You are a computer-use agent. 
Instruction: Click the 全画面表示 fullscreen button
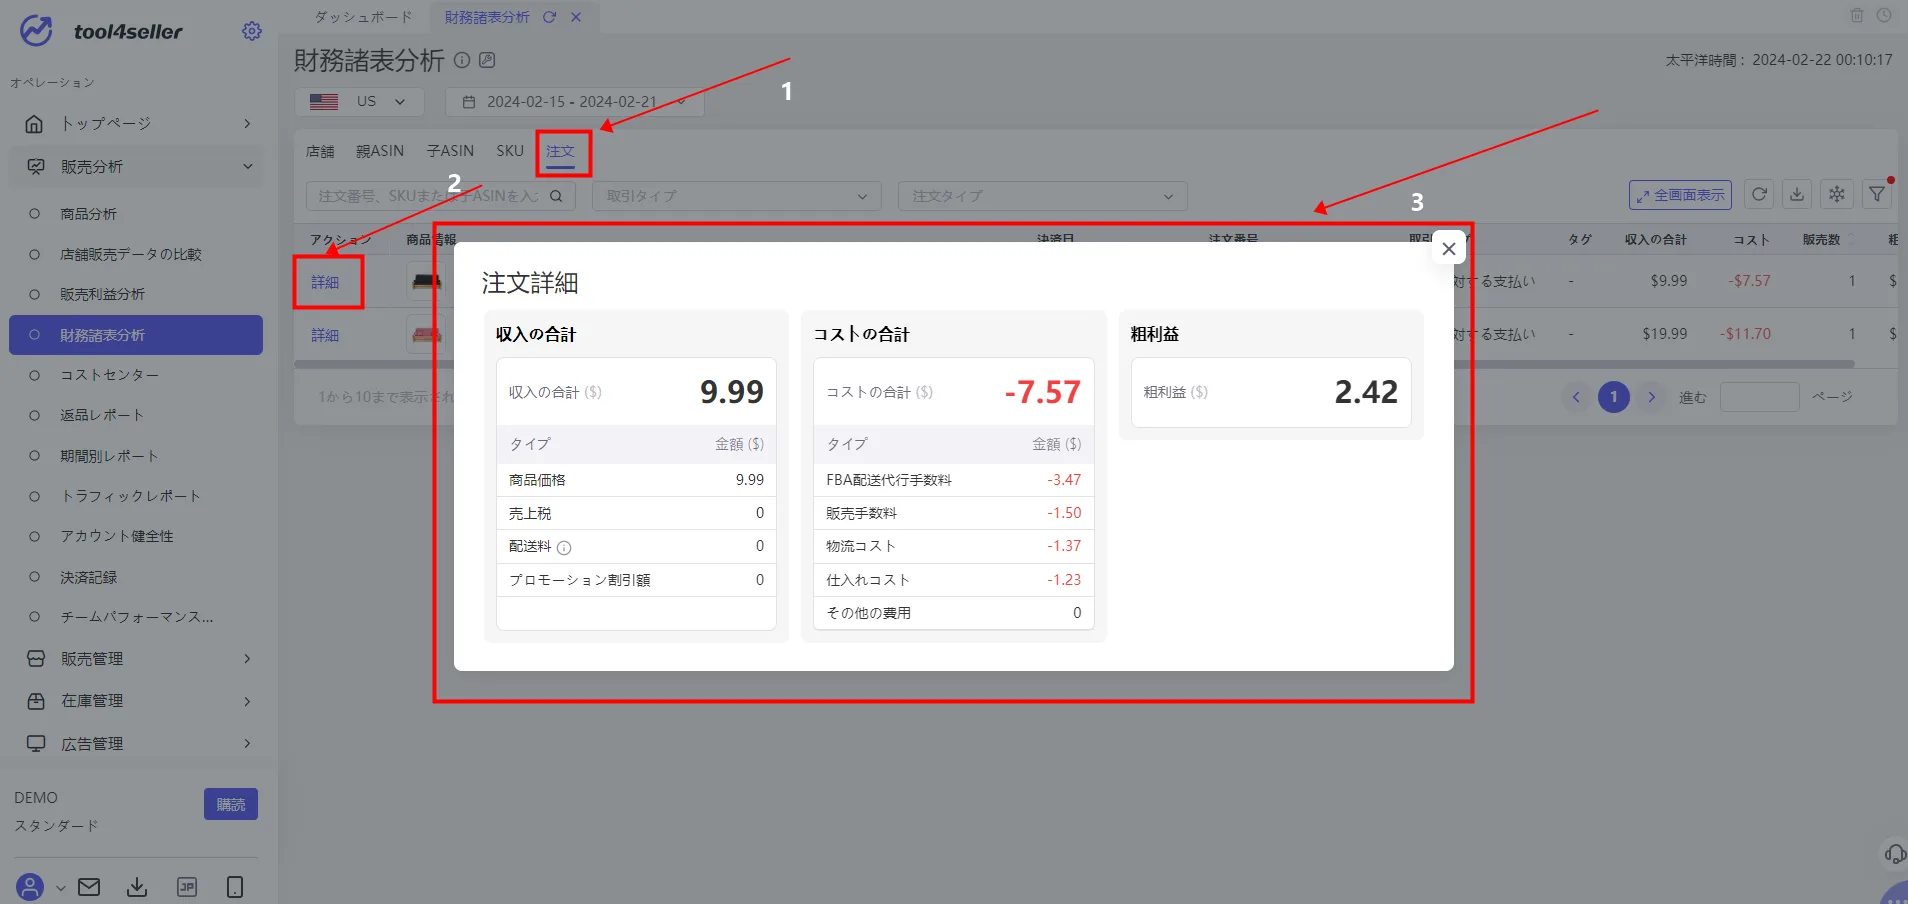1681,195
